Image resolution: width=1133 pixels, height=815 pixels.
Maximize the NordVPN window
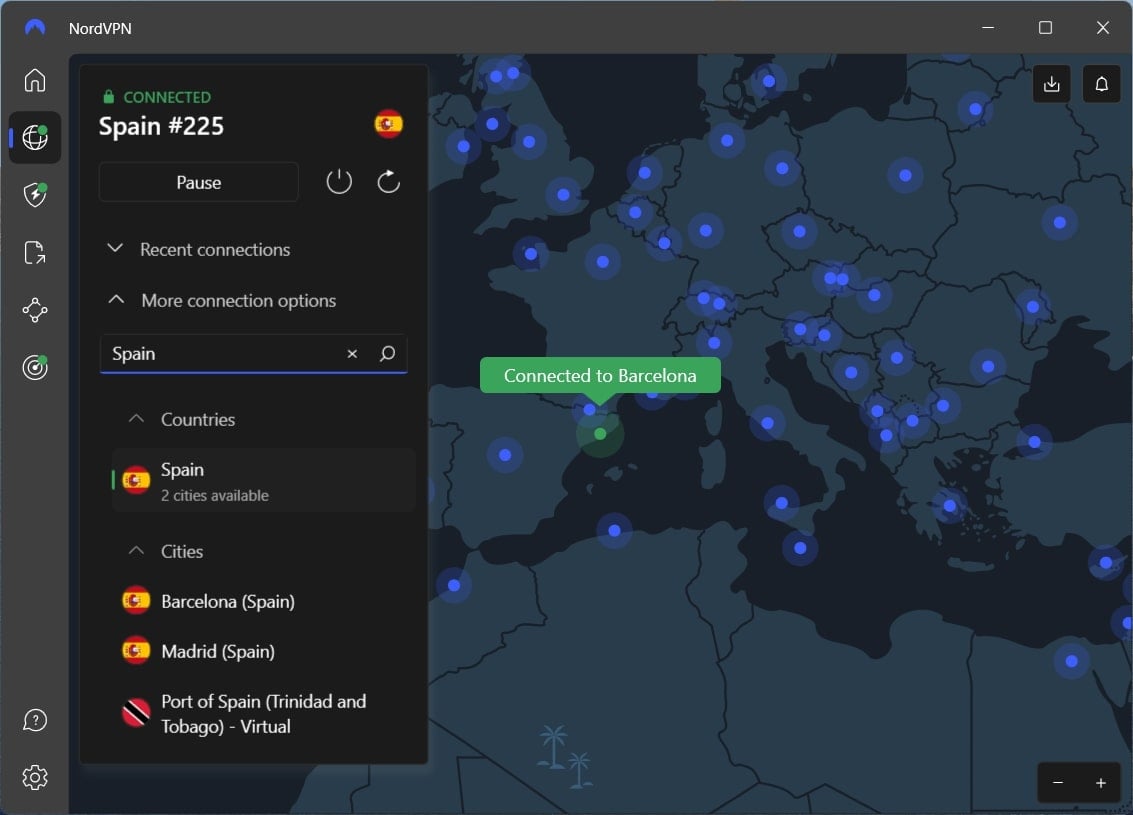point(1045,27)
